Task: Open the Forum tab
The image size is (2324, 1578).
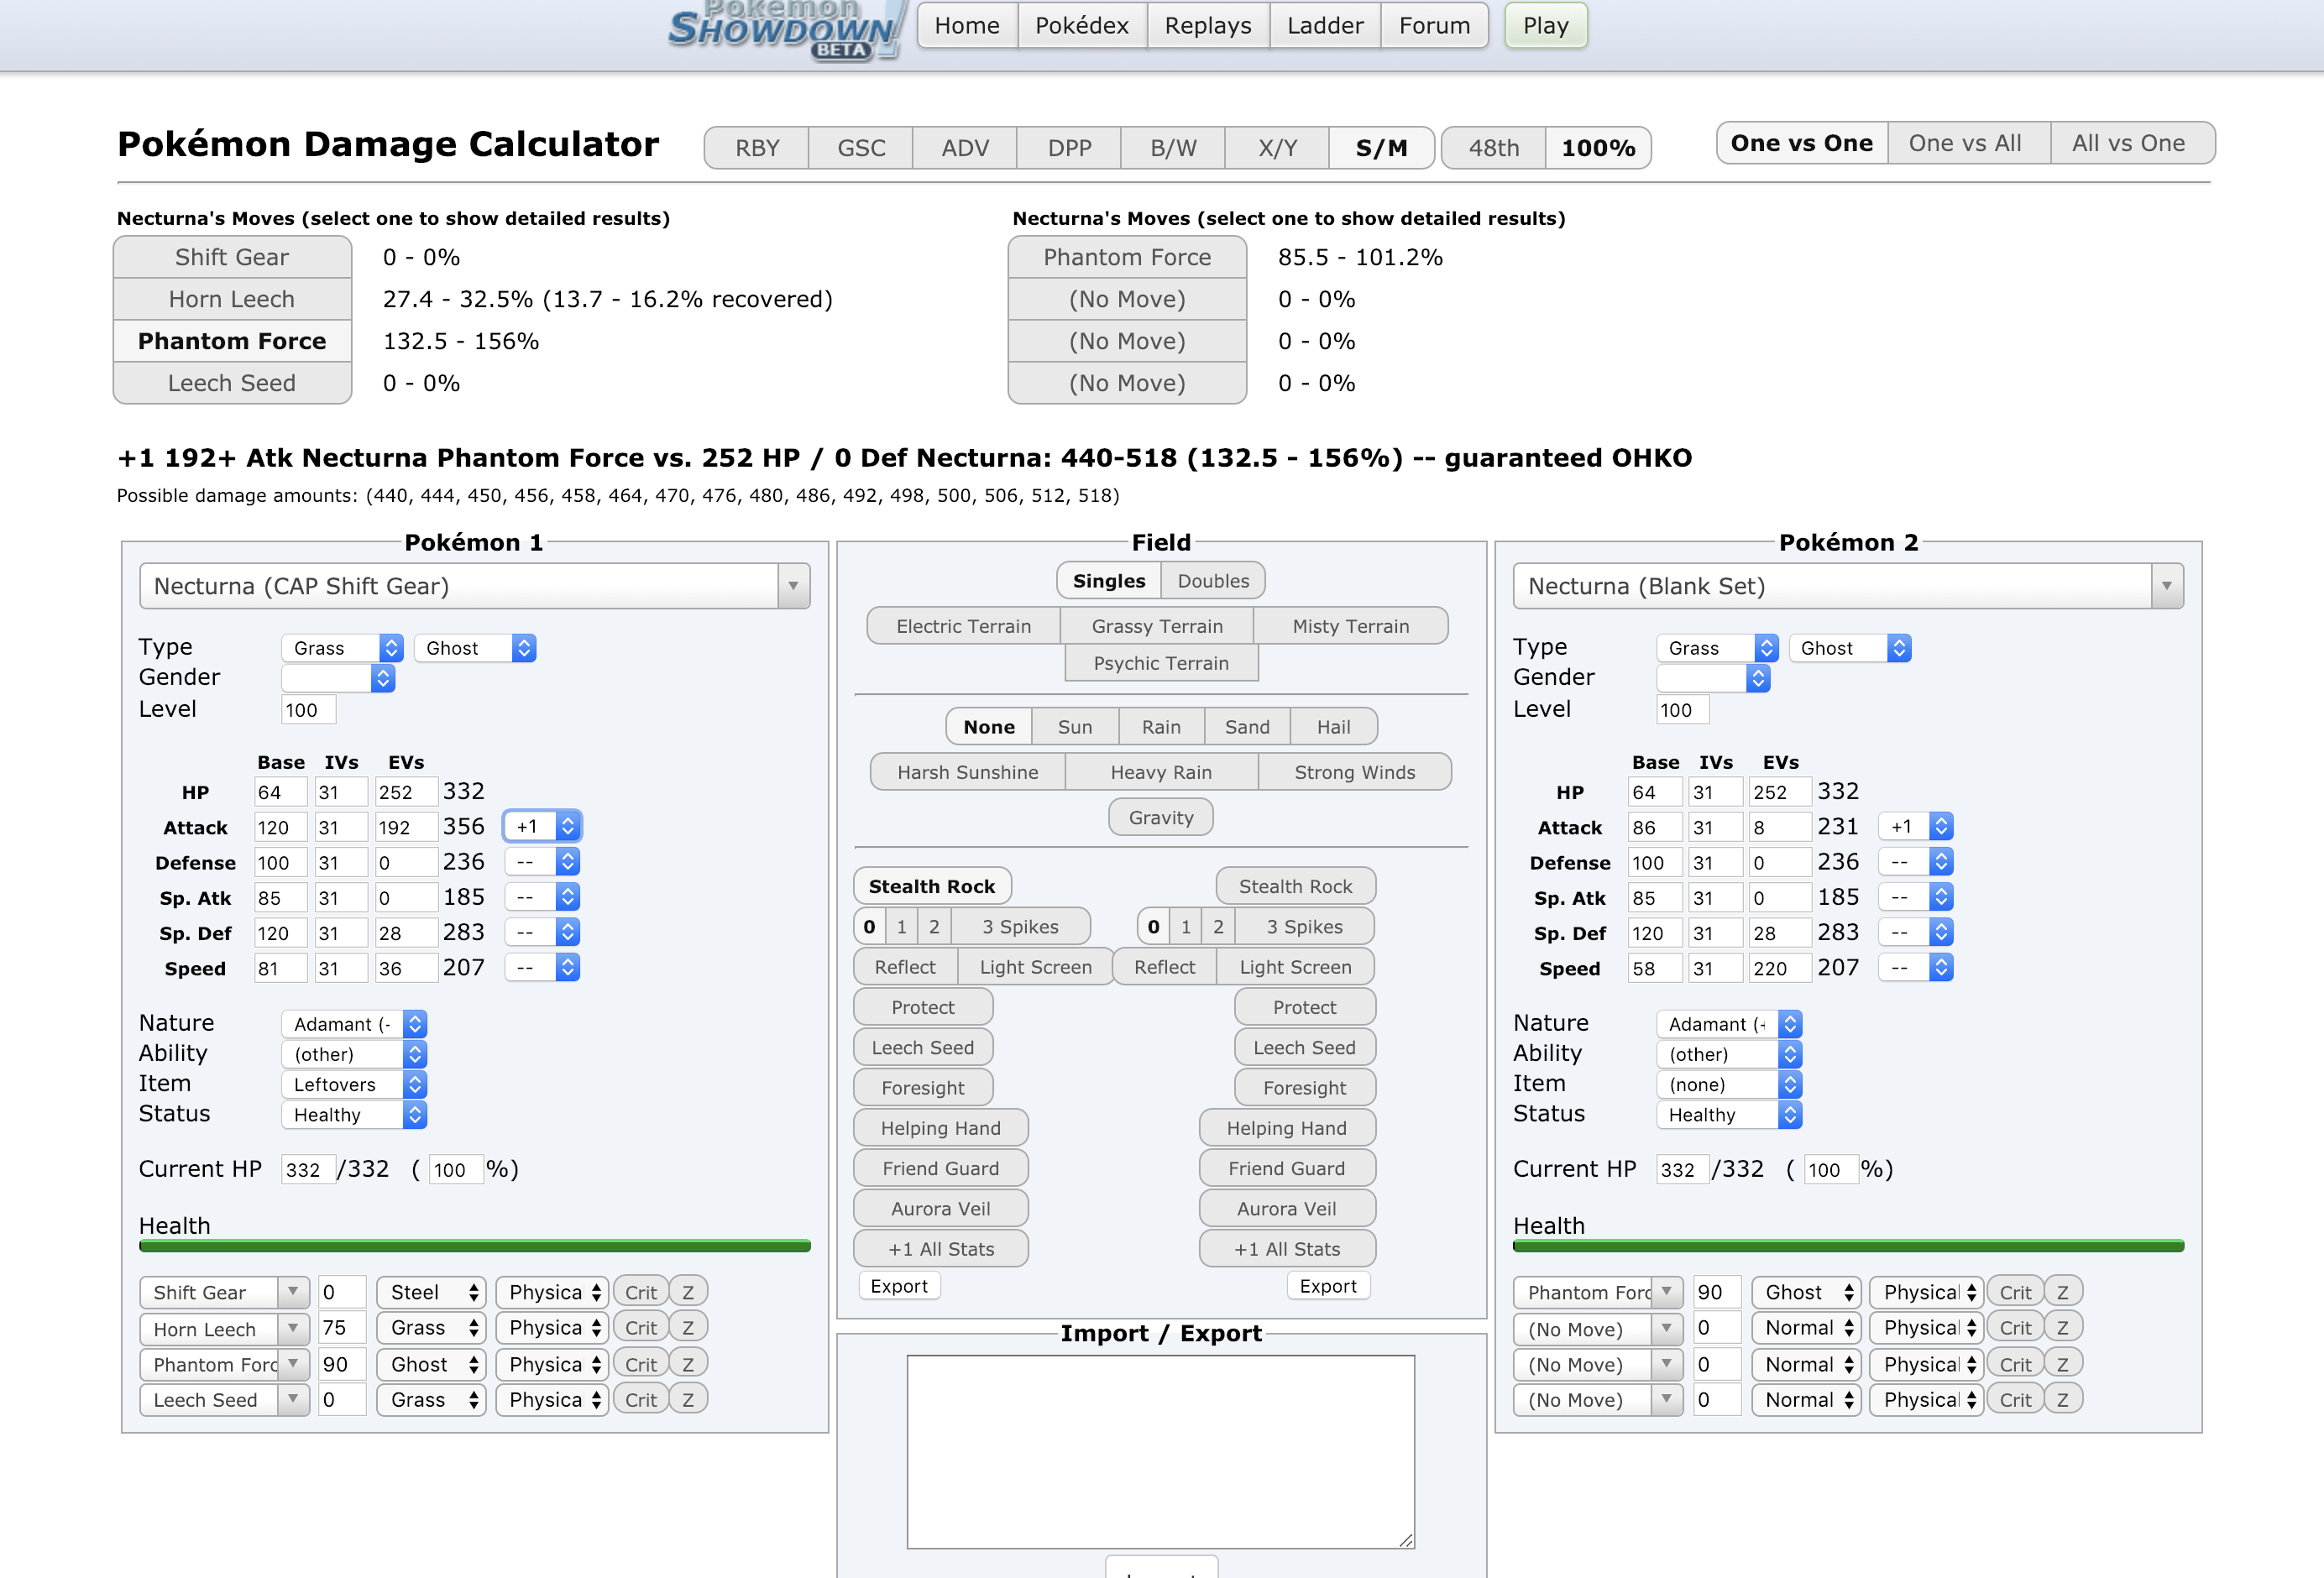Action: click(x=1434, y=25)
